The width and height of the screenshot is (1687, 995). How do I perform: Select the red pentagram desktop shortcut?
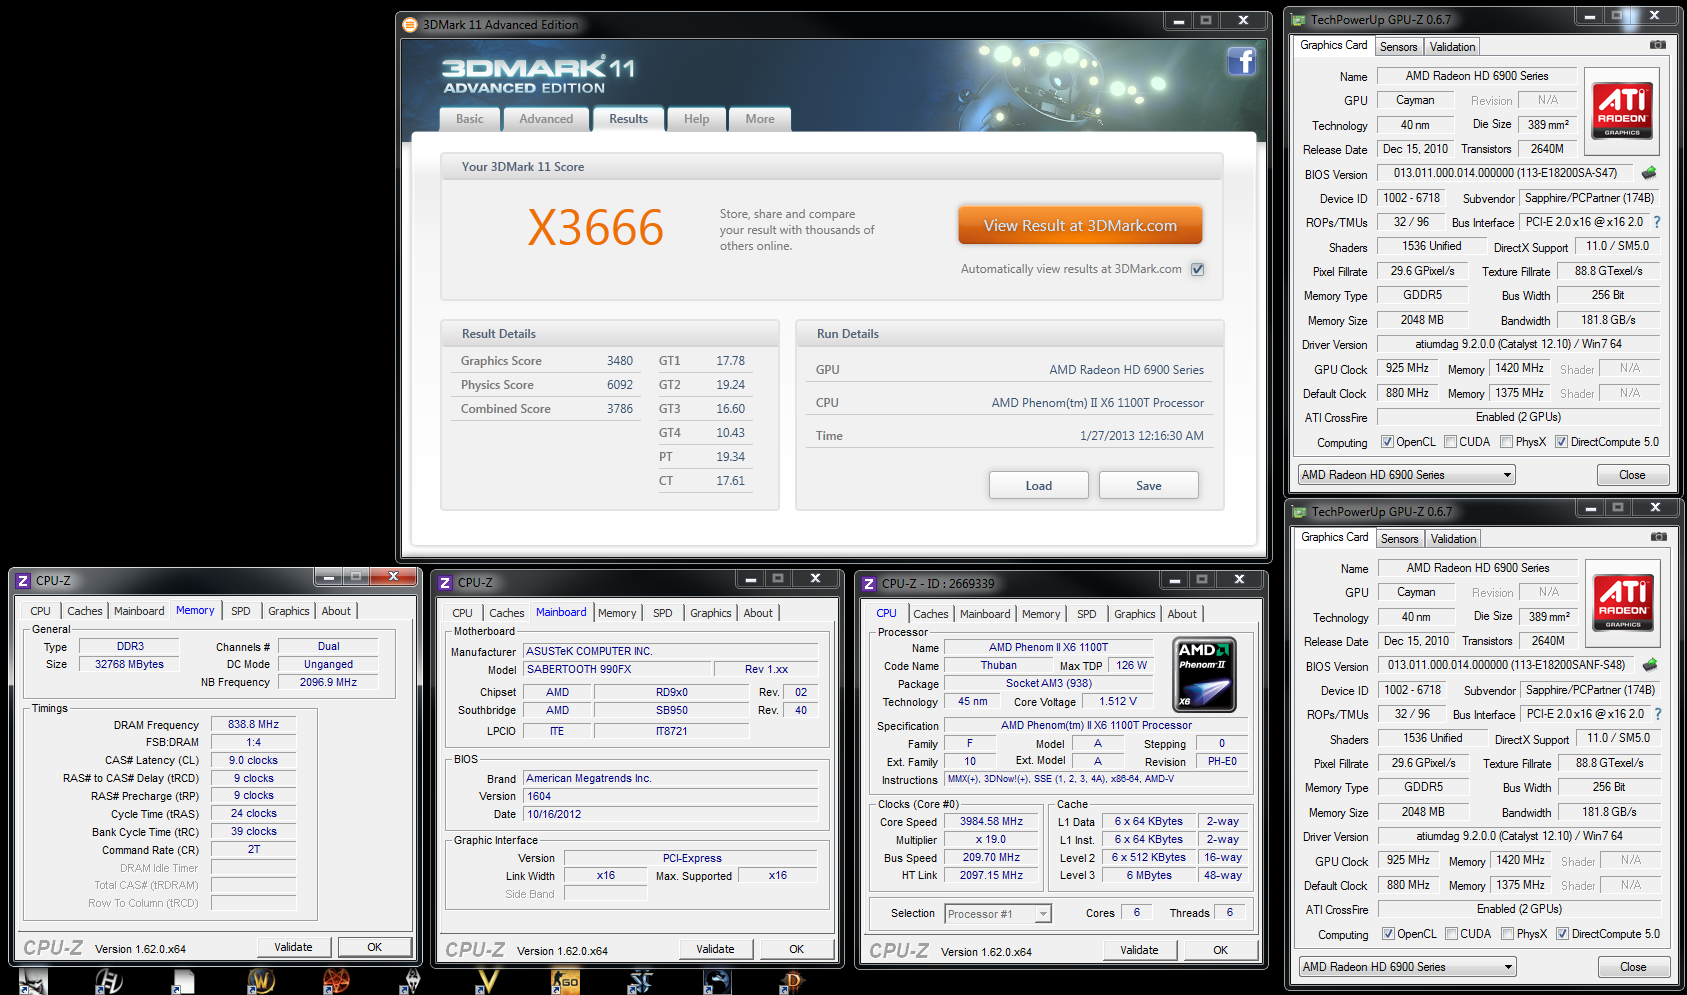(x=337, y=981)
